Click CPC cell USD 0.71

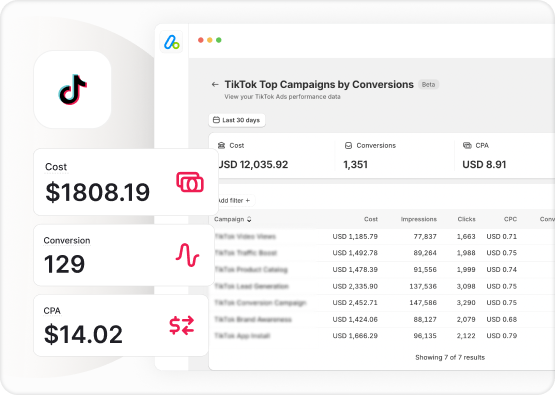pyautogui.click(x=502, y=236)
